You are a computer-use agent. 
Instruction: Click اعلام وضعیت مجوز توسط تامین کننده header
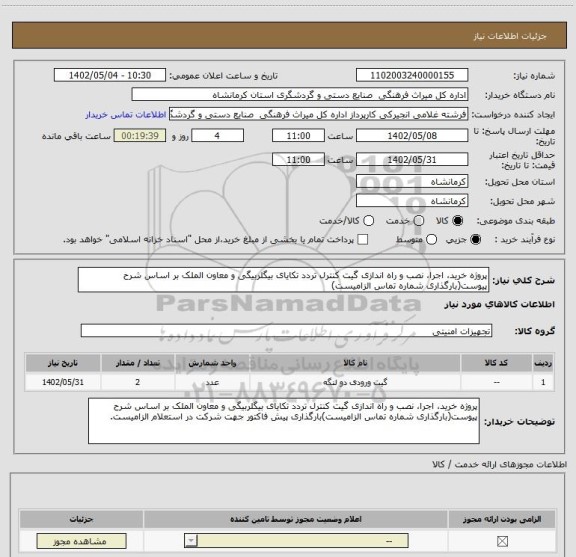point(296,519)
